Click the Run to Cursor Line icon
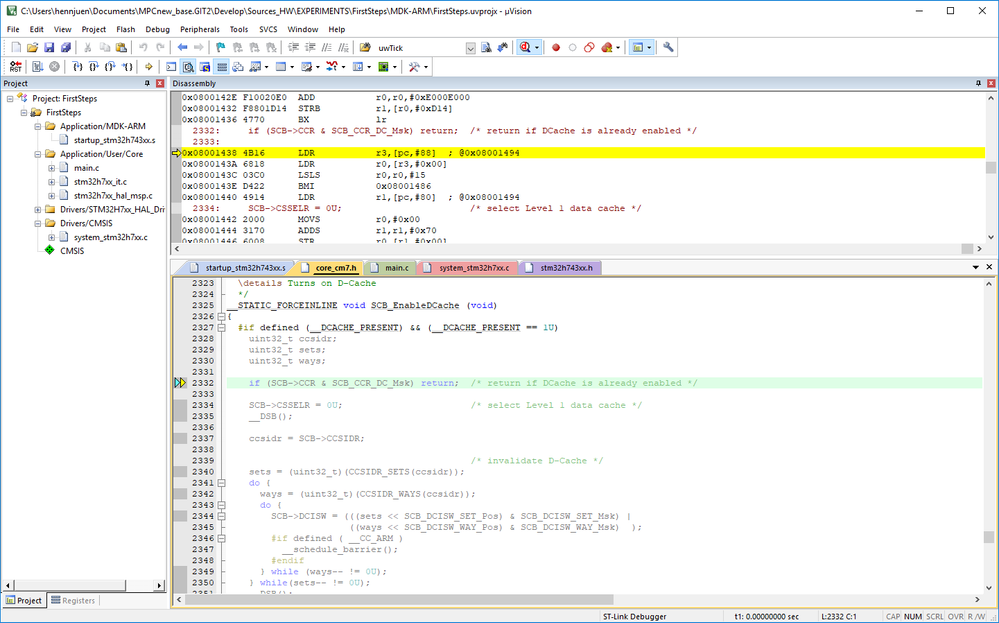This screenshot has height=623, width=999. point(129,67)
